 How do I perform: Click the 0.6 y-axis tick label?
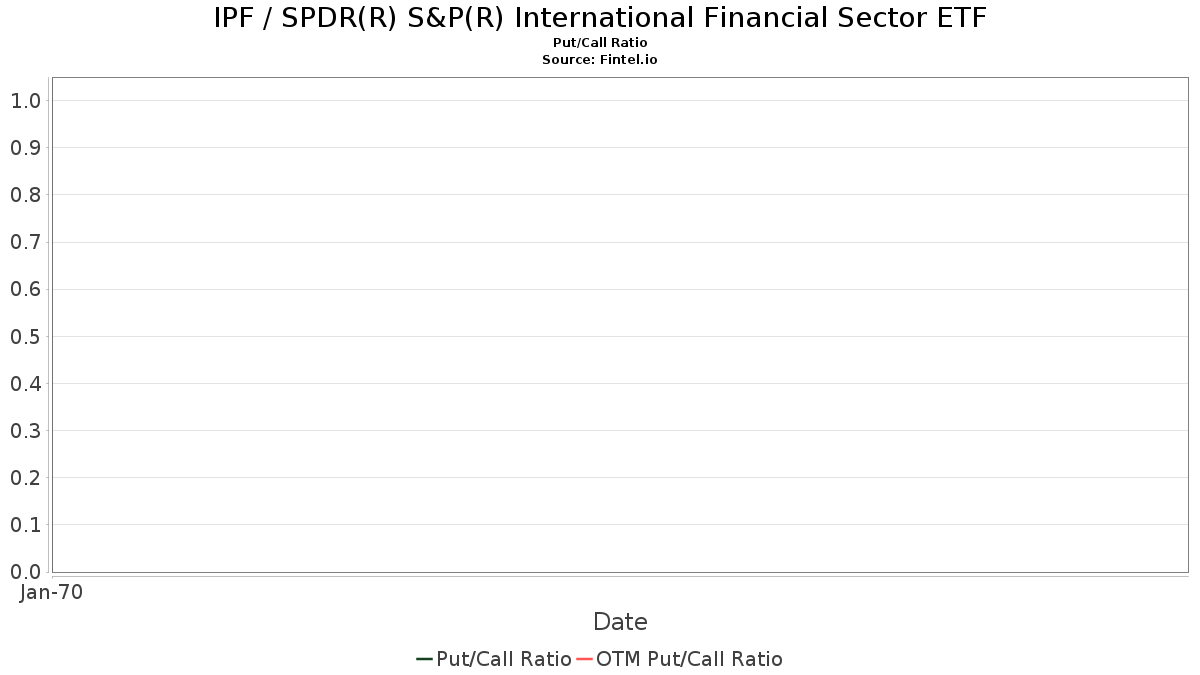click(x=26, y=289)
